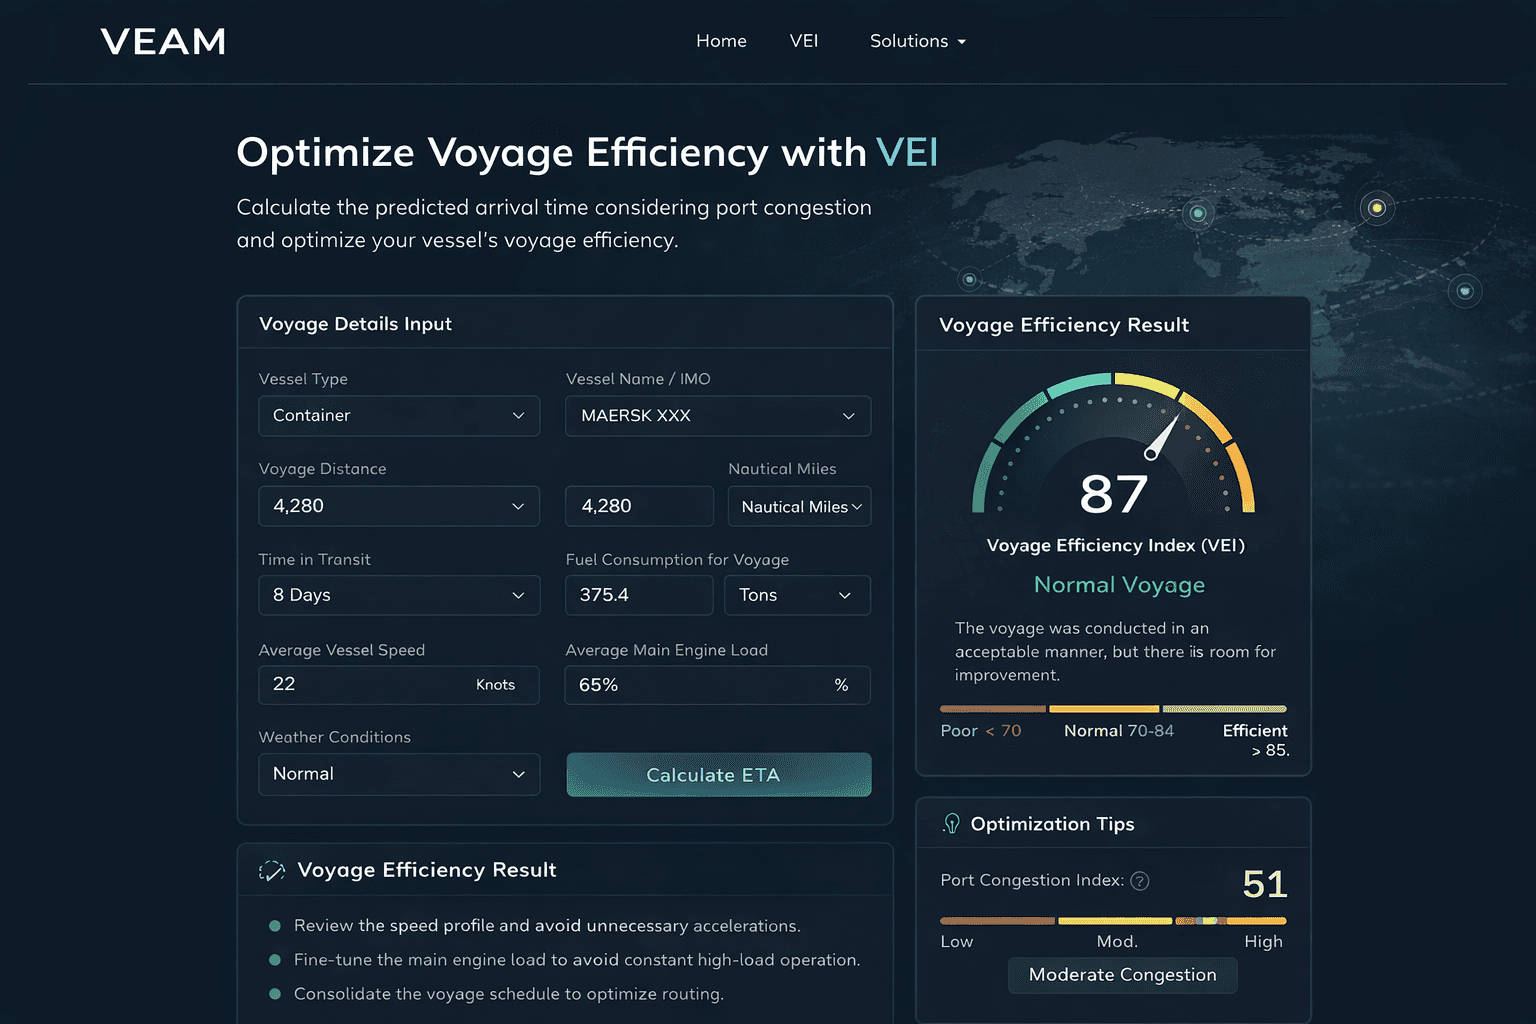Open the Time in Transit dropdown
Viewport: 1536px width, 1024px height.
pyautogui.click(x=399, y=595)
